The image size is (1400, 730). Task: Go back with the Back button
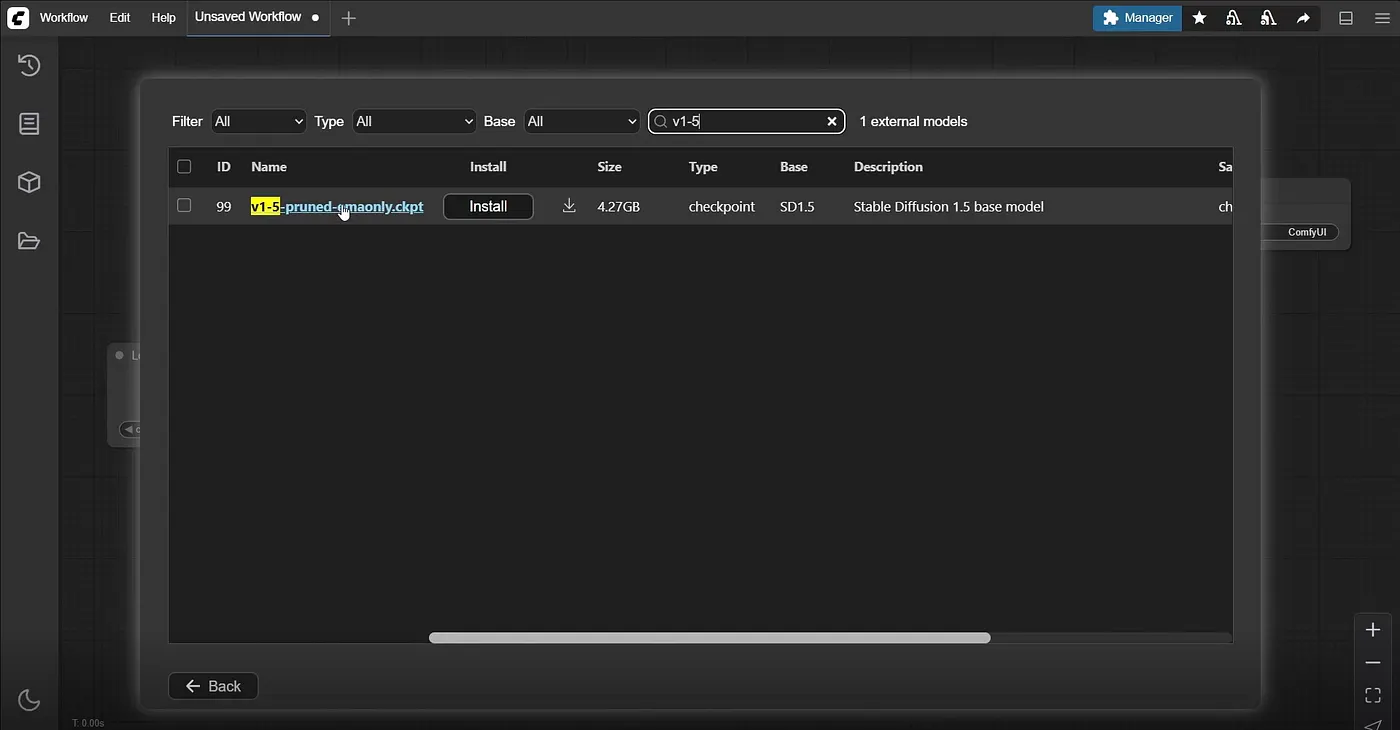click(213, 686)
